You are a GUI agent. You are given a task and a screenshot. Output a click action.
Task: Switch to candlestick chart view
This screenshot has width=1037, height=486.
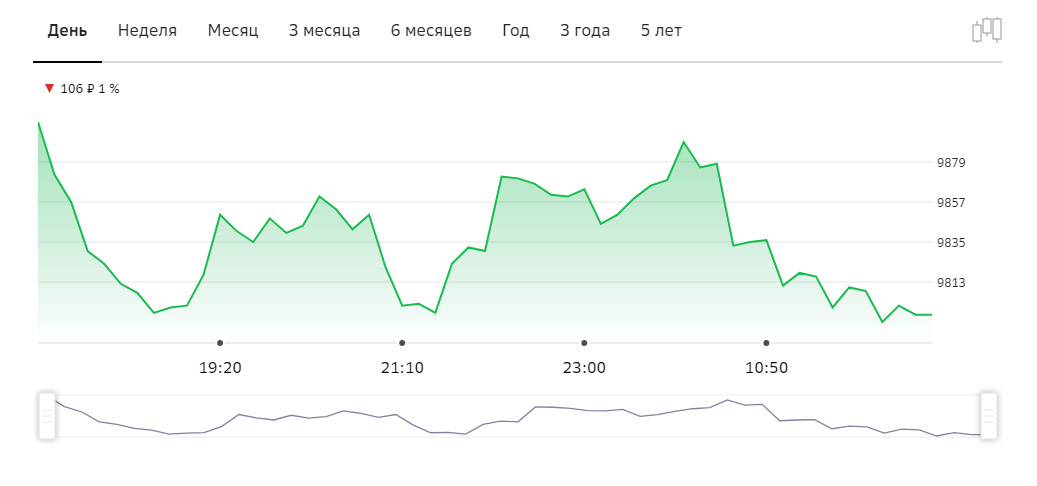click(x=986, y=30)
